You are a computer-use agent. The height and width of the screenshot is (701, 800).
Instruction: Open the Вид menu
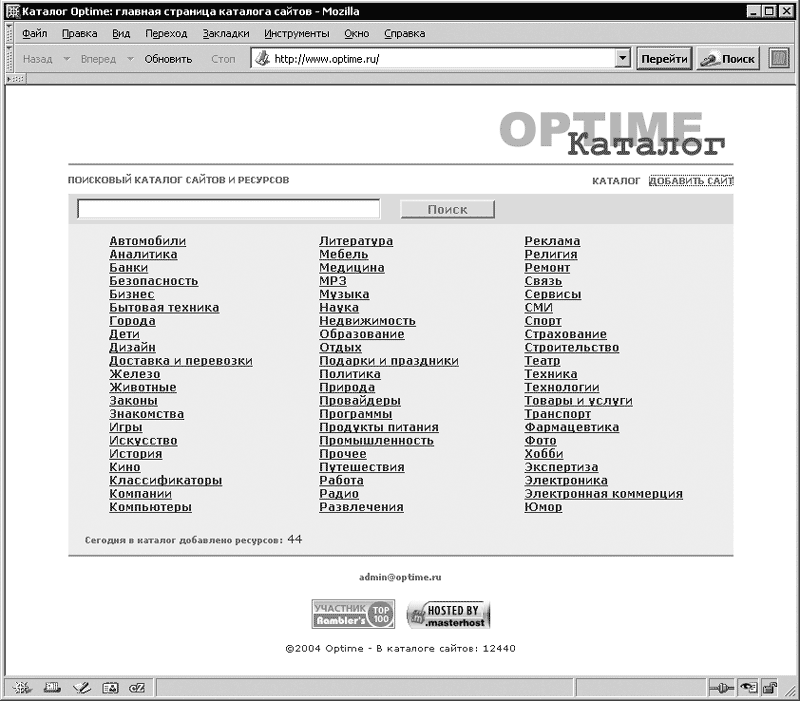point(121,34)
